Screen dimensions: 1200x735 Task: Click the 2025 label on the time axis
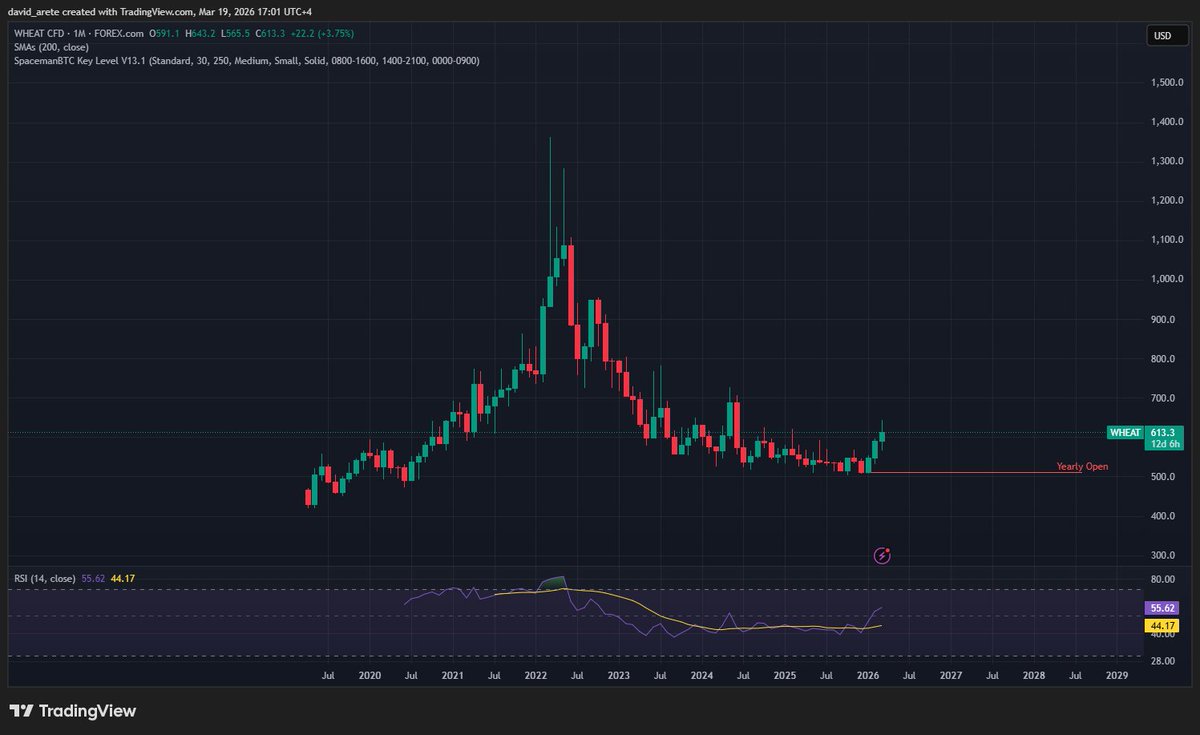785,676
